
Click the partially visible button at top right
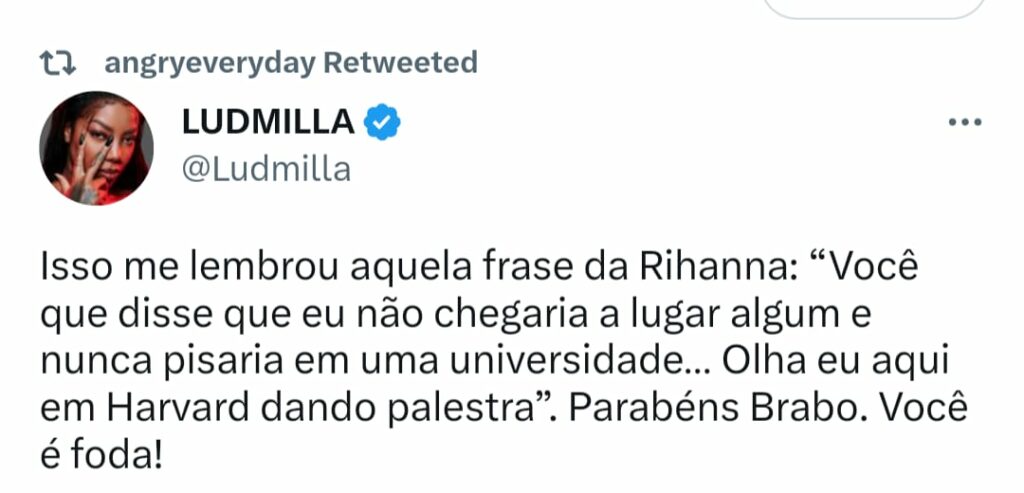[x=873, y=6]
